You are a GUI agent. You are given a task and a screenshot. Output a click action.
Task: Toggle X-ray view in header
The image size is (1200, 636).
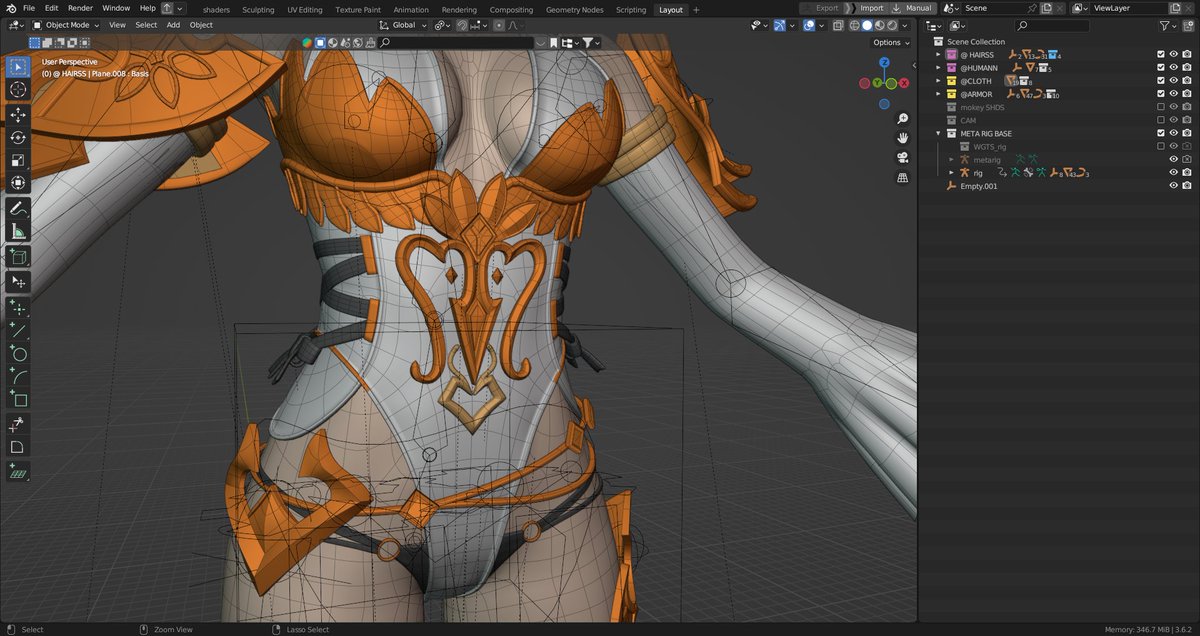click(836, 25)
